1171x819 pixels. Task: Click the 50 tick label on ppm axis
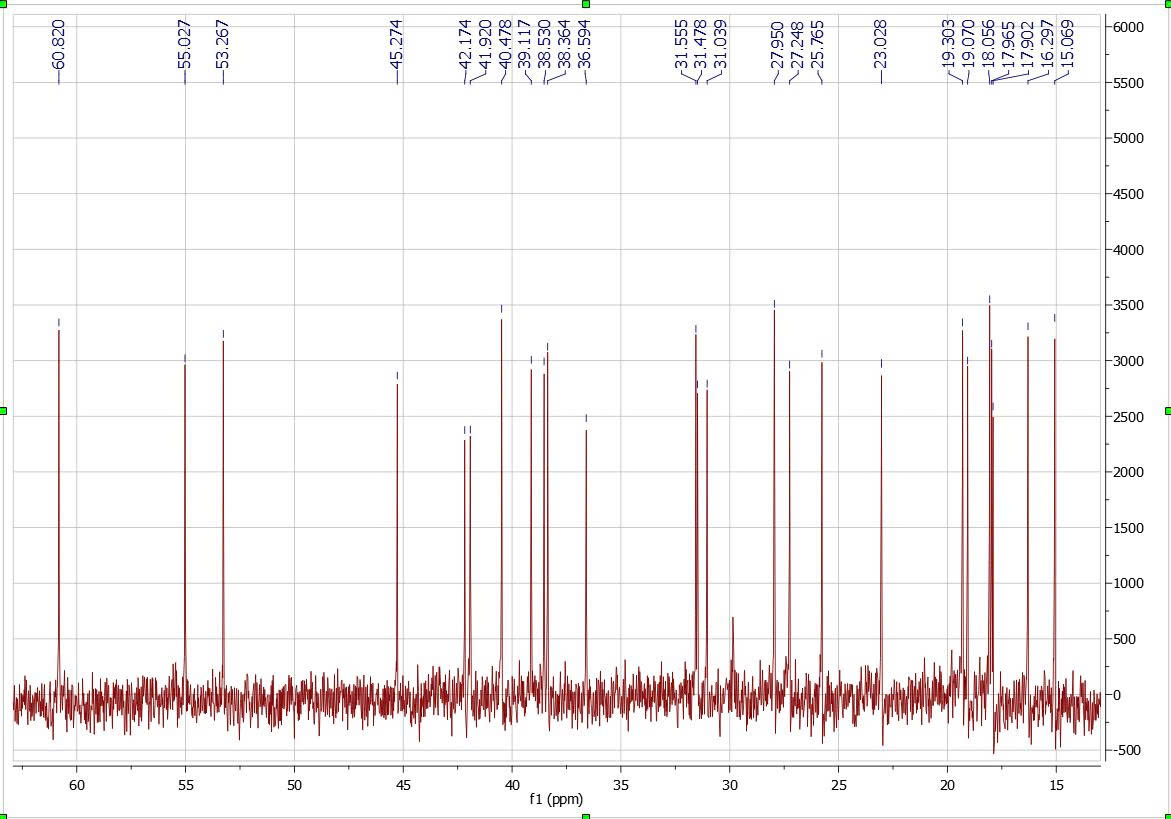[x=295, y=785]
